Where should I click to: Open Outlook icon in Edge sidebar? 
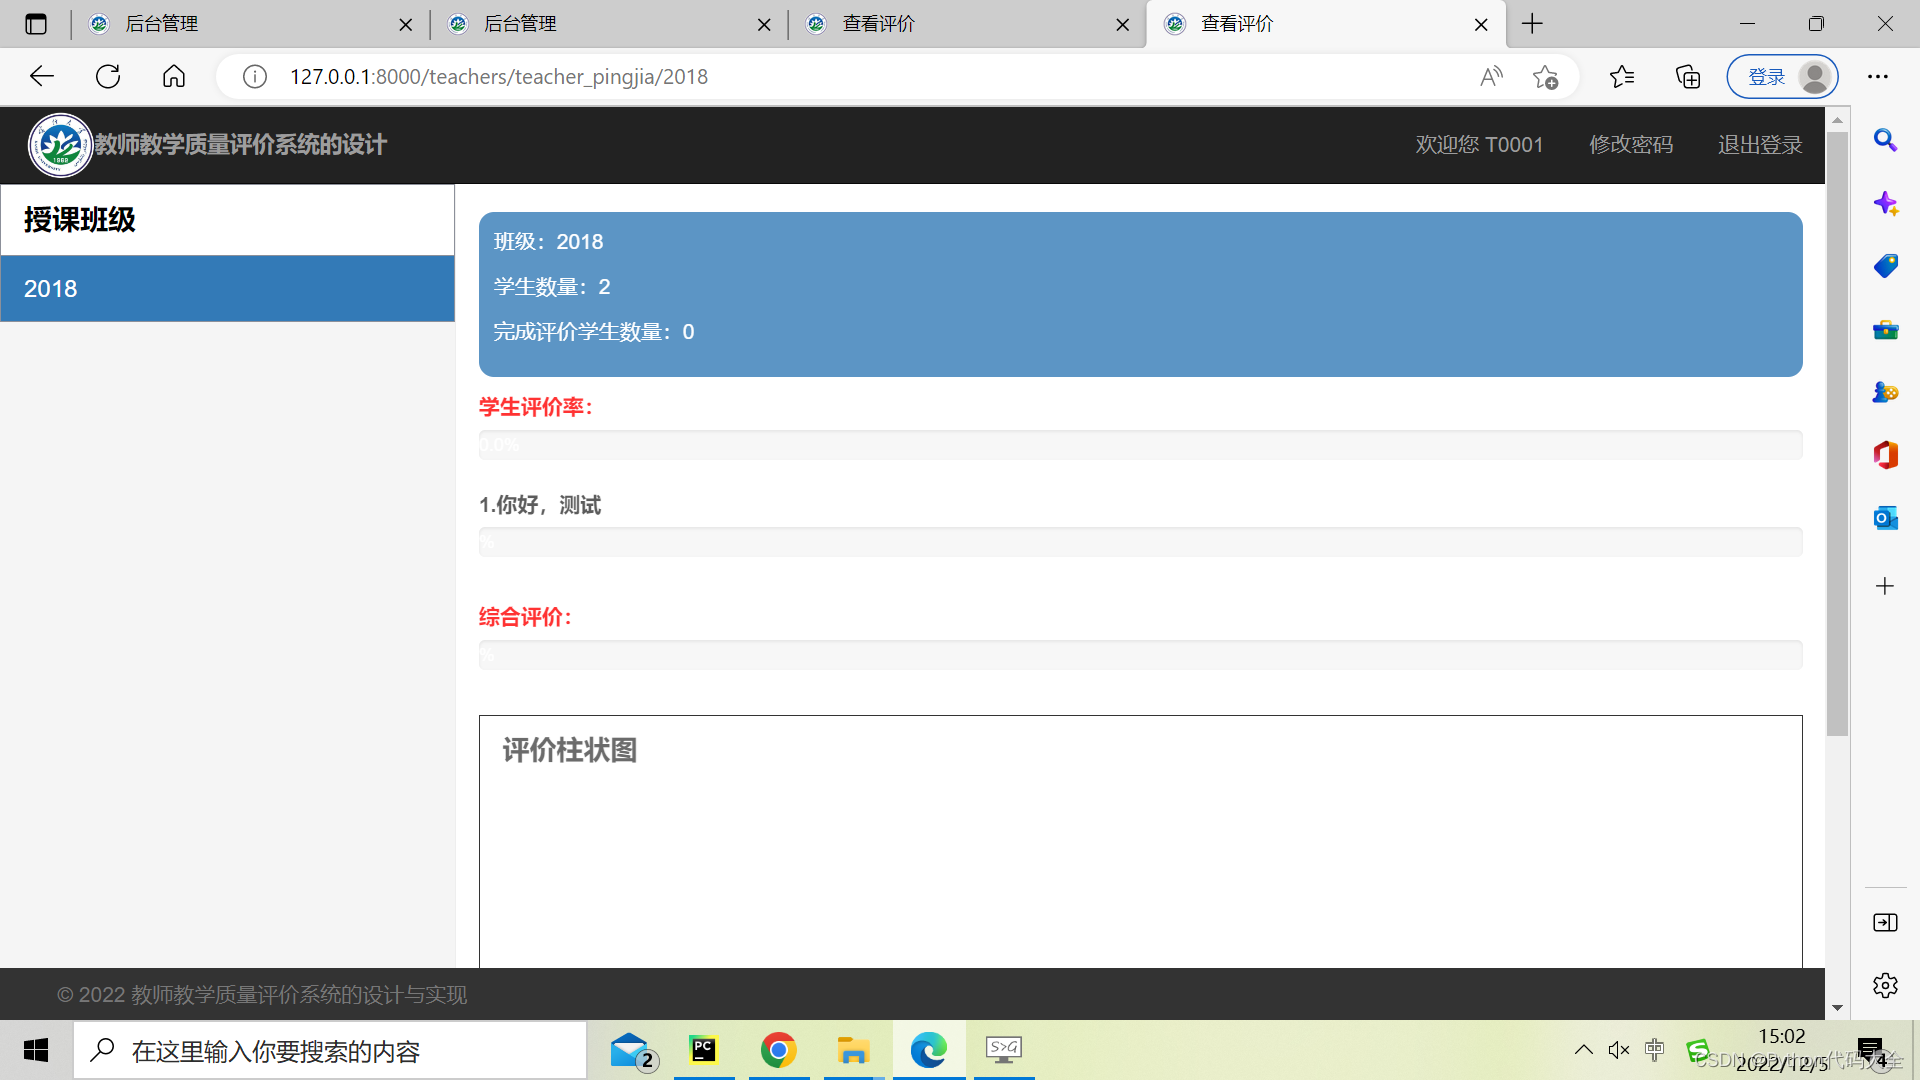point(1885,518)
